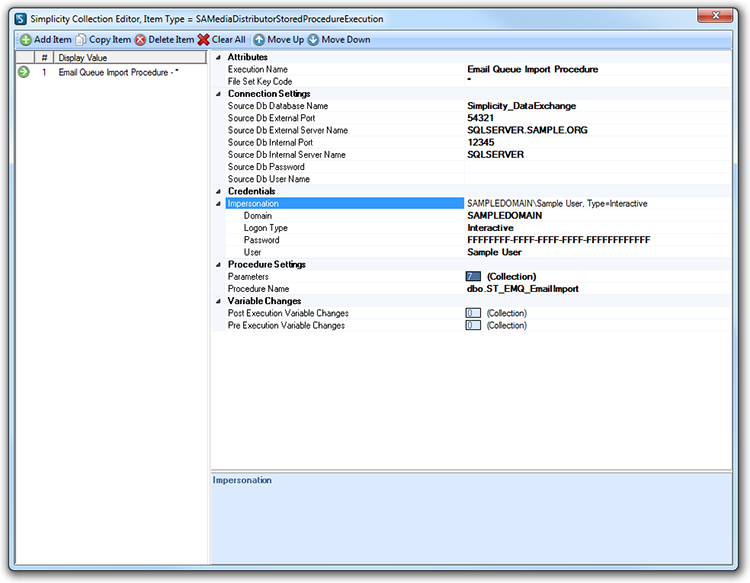Click the Simplicity app icon in title bar
Viewport: 750px width, 583px height.
click(x=21, y=19)
